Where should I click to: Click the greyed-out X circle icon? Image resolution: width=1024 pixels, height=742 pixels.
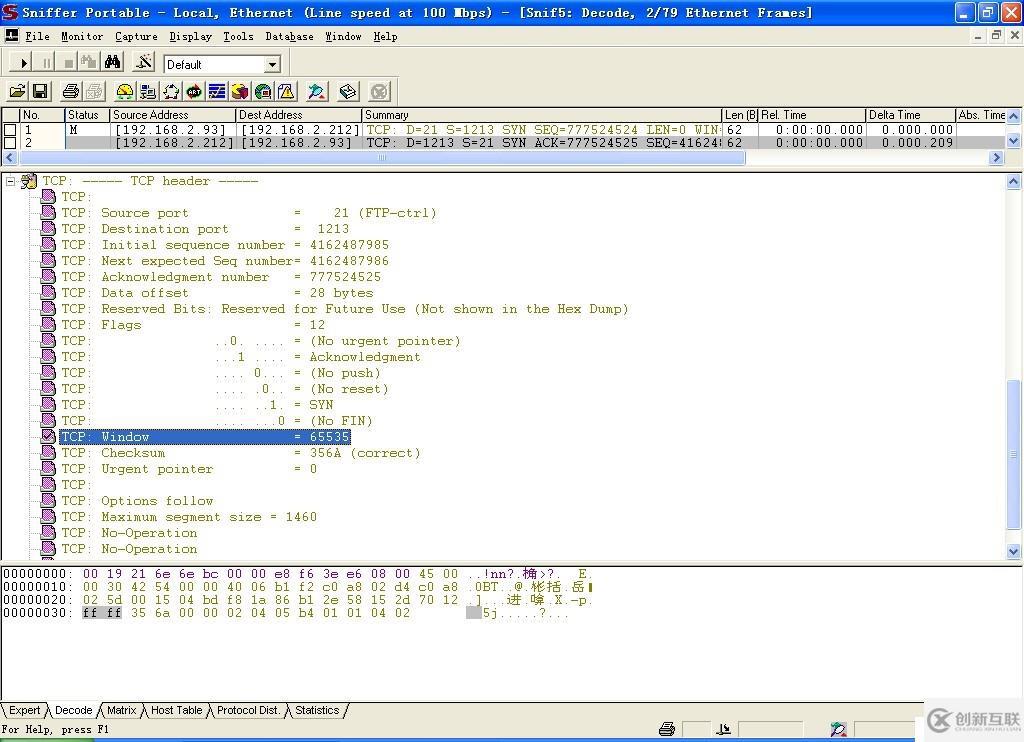click(x=379, y=91)
